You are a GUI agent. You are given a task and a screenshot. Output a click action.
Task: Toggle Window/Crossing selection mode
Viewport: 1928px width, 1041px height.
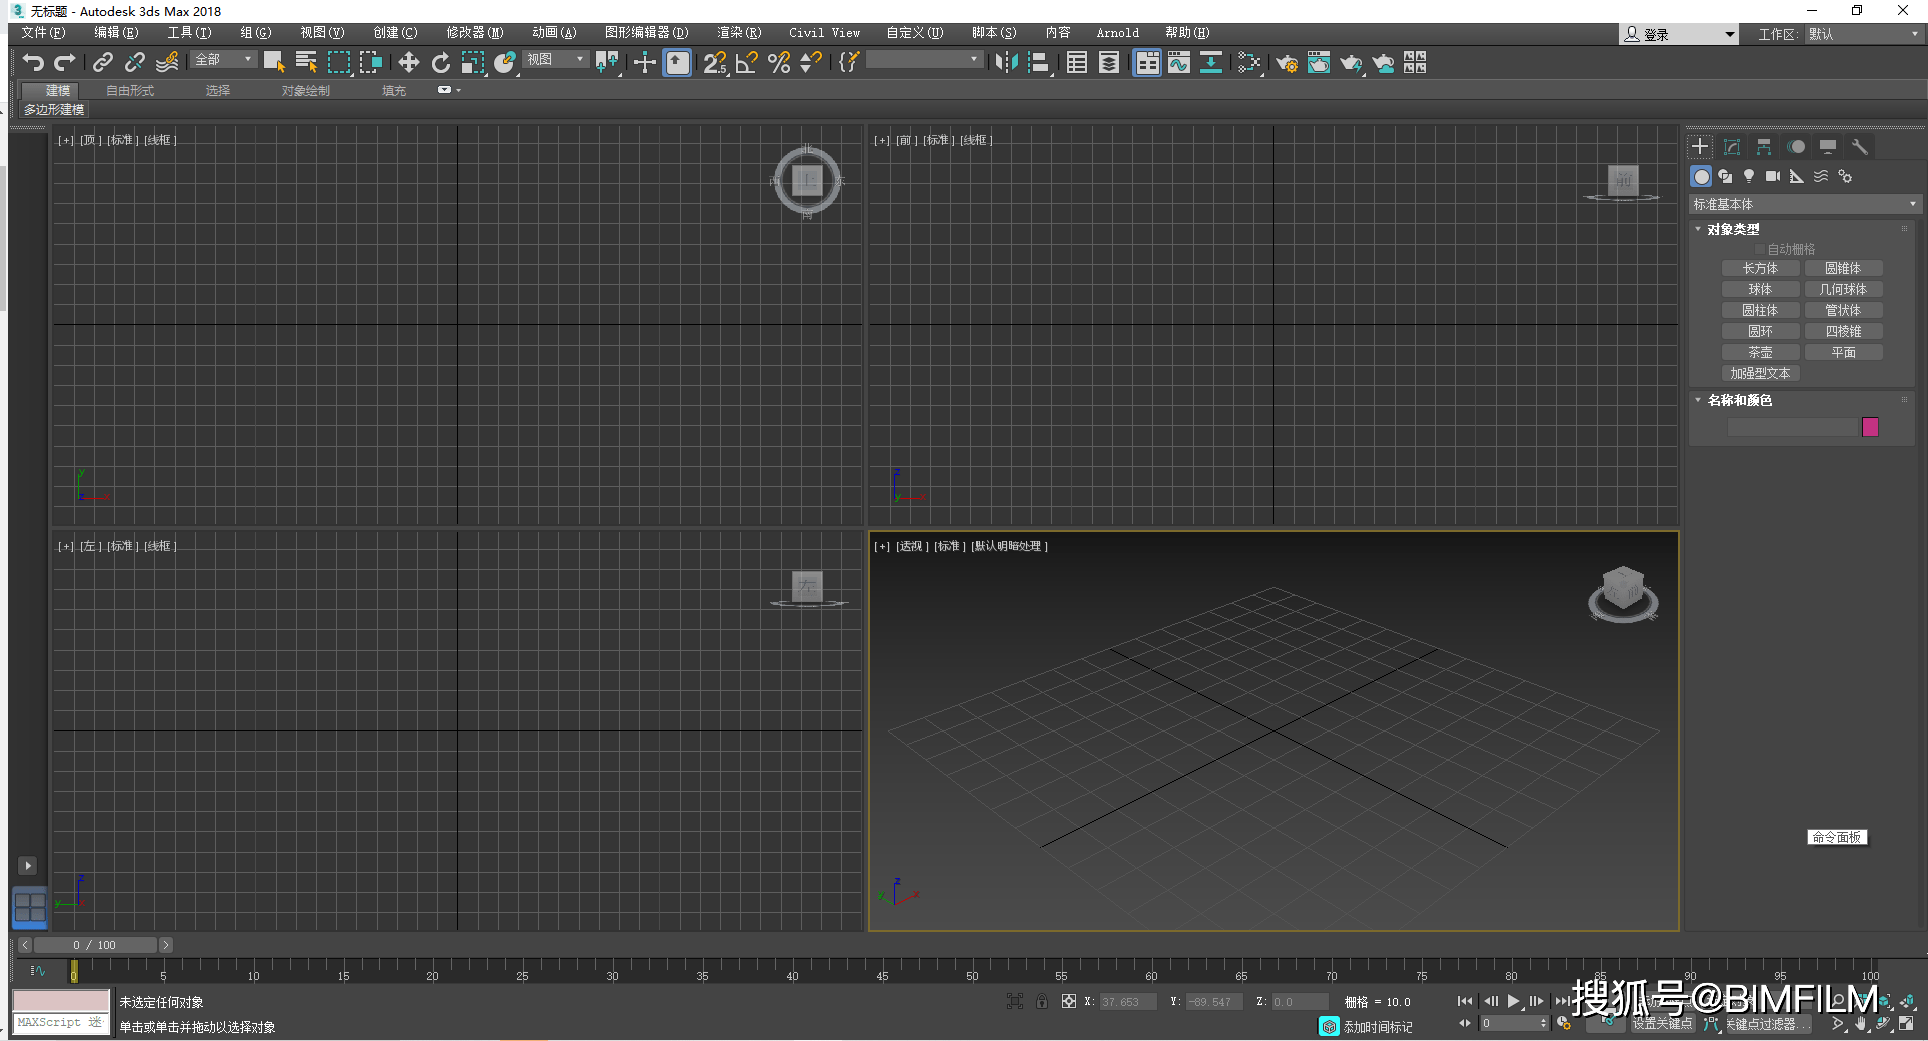pyautogui.click(x=371, y=63)
